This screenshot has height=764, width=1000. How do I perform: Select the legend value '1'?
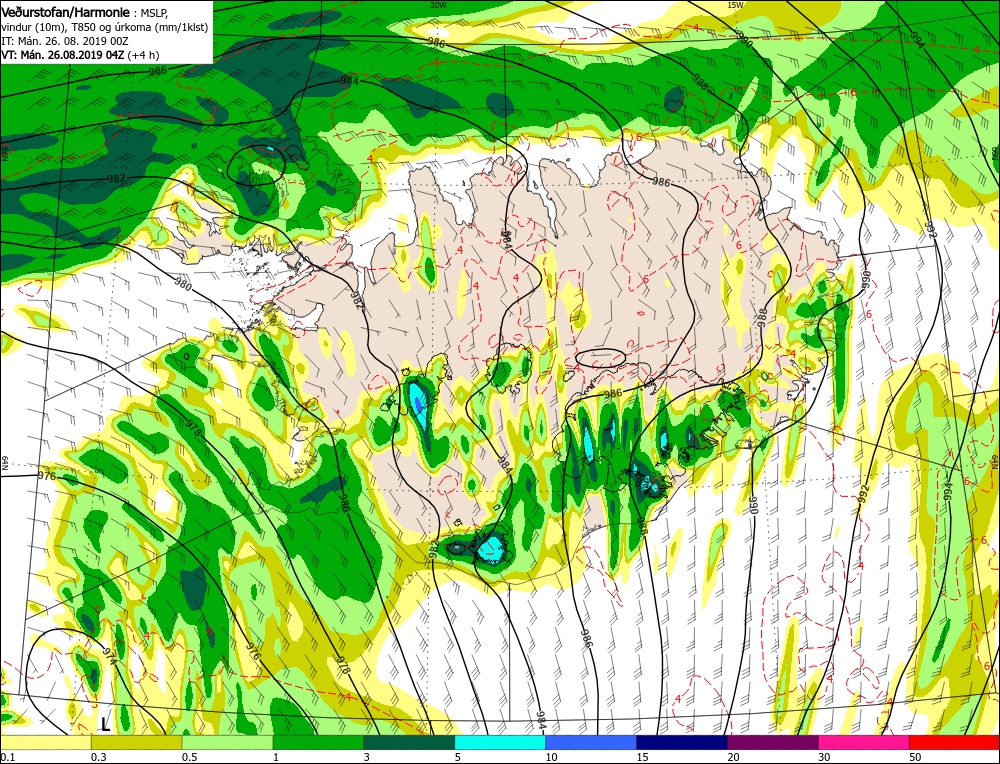click(276, 756)
